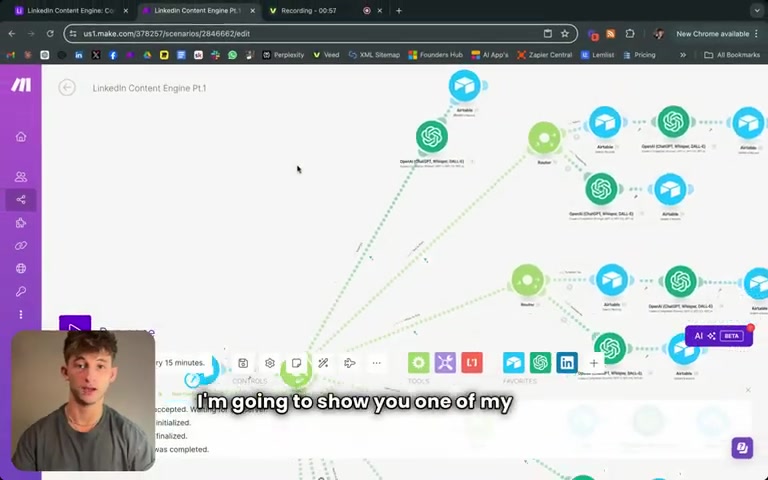Open the Scenarios share icon in sidebar
Viewport: 768px width, 480px height.
(x=21, y=199)
